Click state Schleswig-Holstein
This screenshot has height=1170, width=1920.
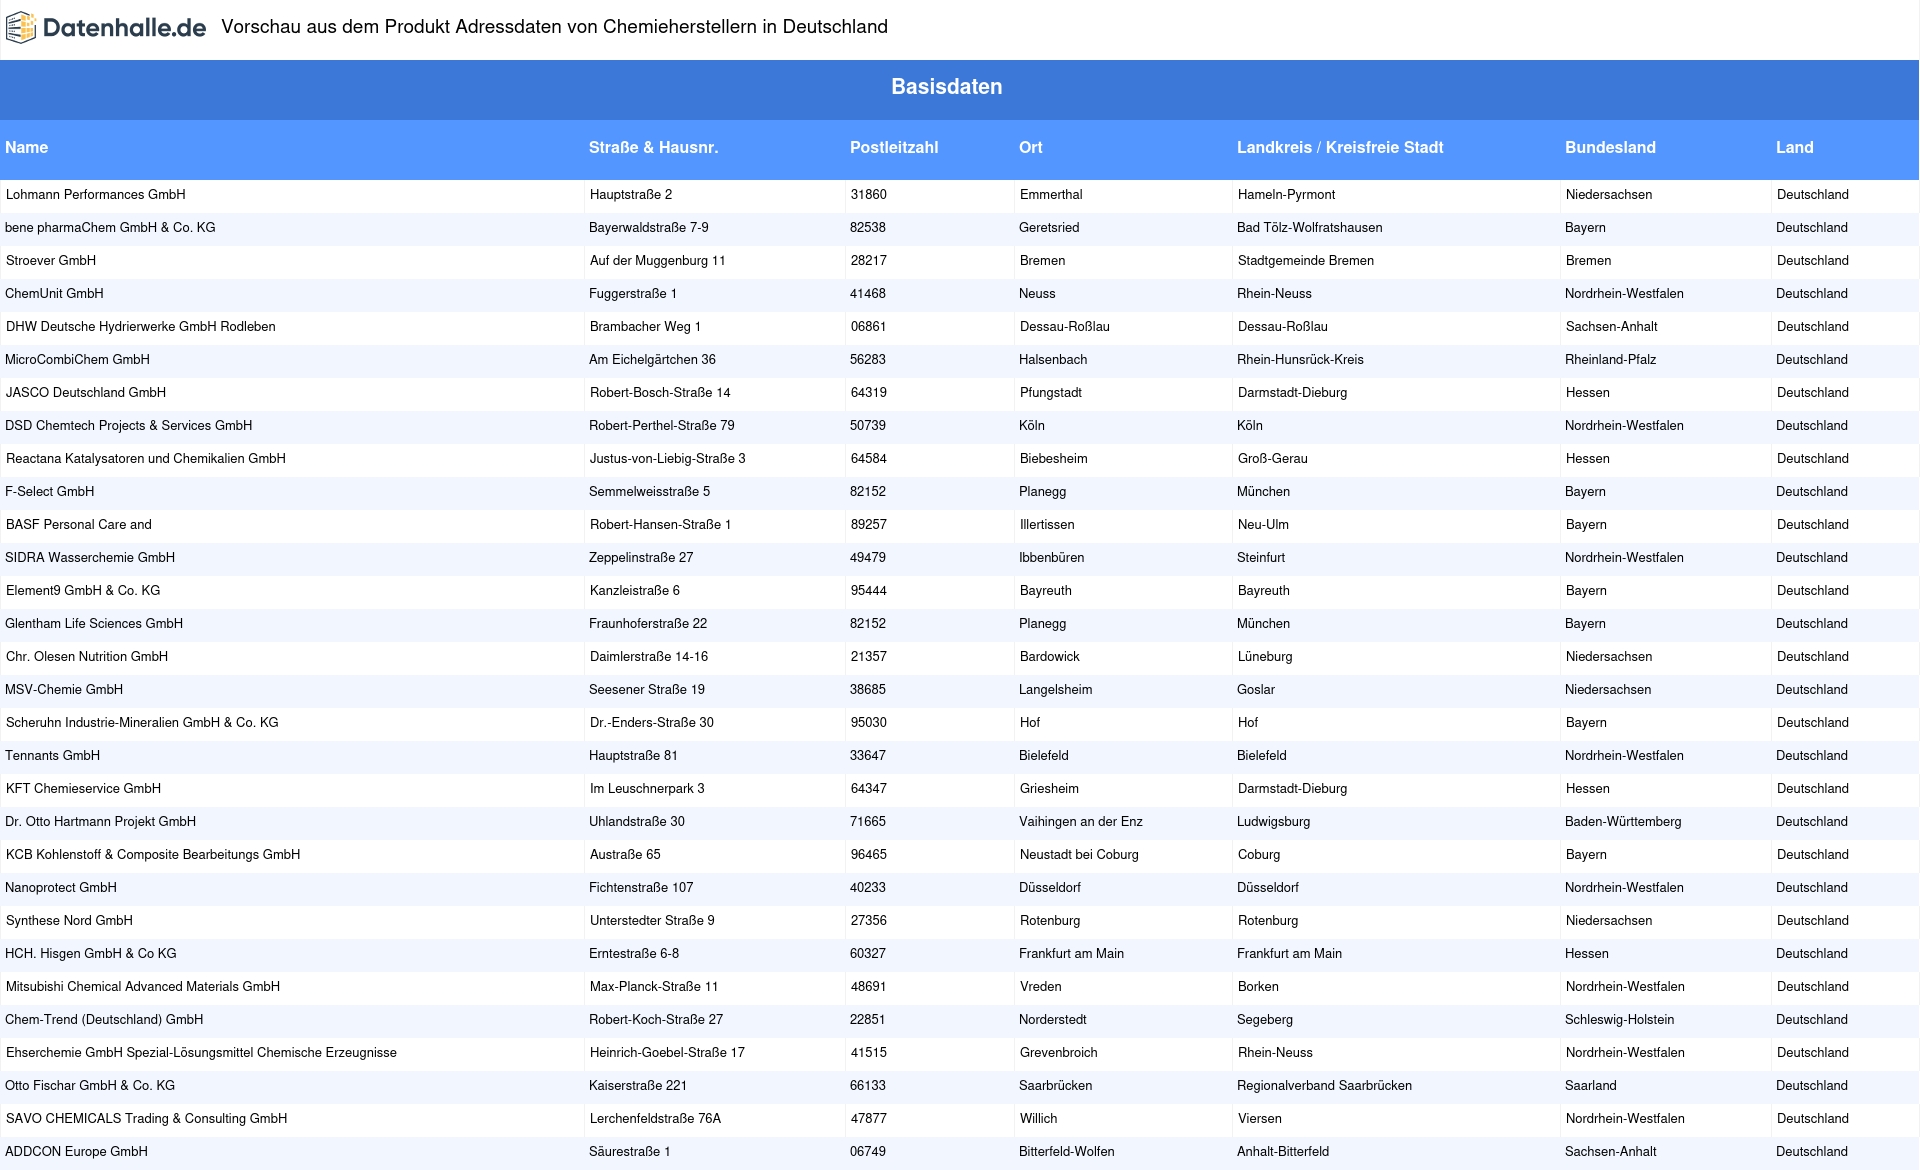point(1619,1020)
